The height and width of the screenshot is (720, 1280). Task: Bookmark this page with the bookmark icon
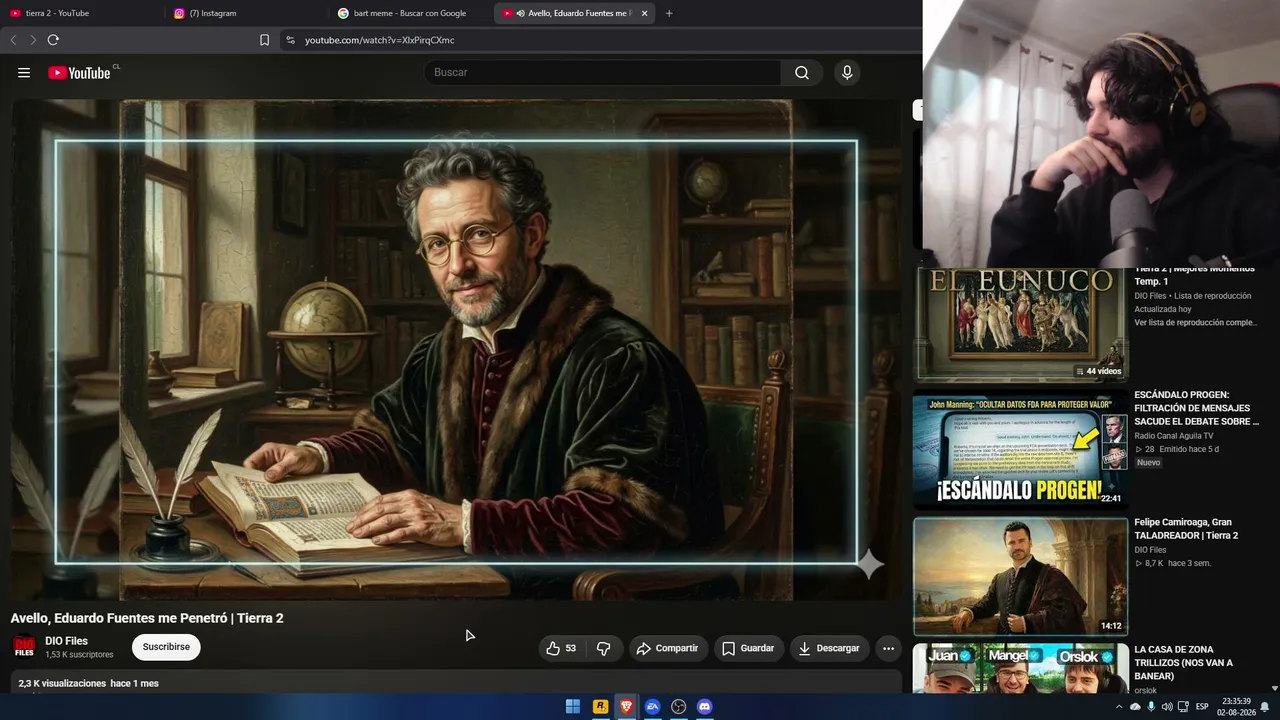pyautogui.click(x=264, y=40)
